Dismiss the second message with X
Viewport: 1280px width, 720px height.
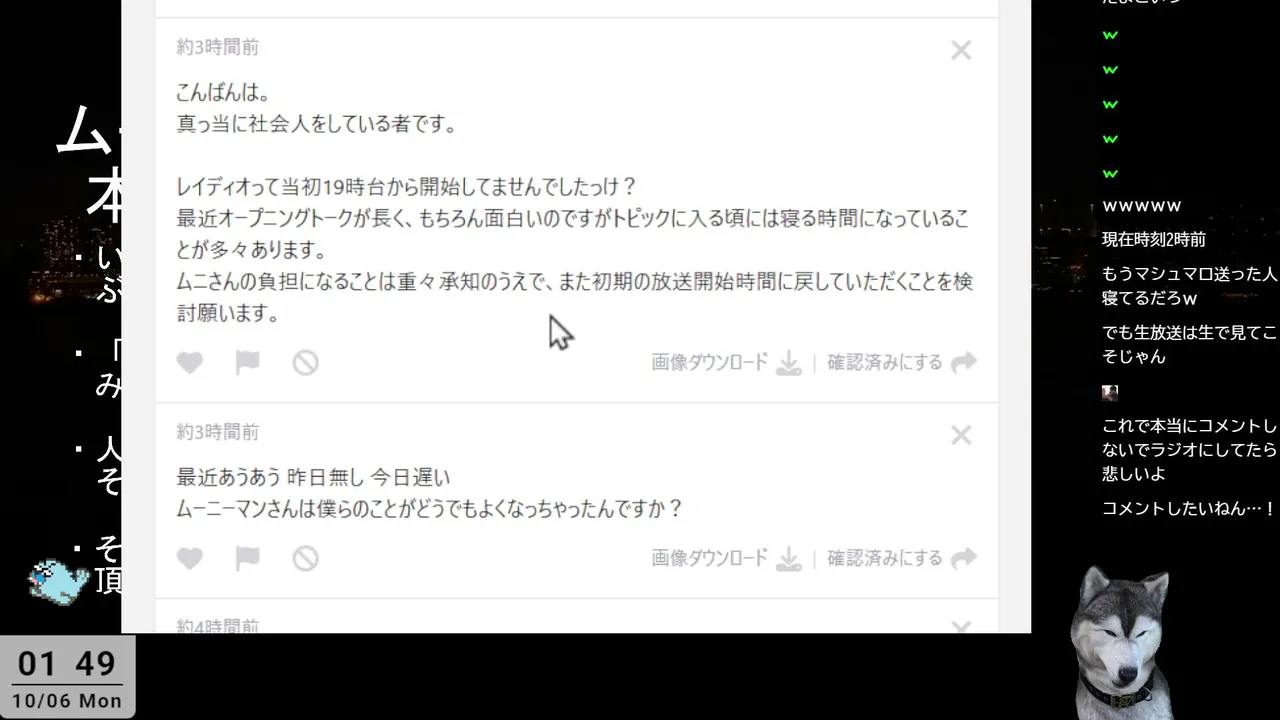(961, 435)
